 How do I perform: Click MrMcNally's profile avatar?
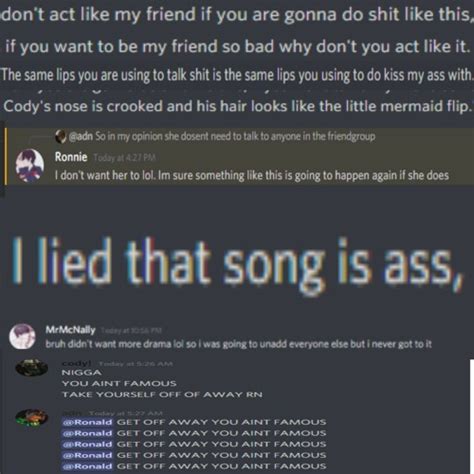coord(22,336)
